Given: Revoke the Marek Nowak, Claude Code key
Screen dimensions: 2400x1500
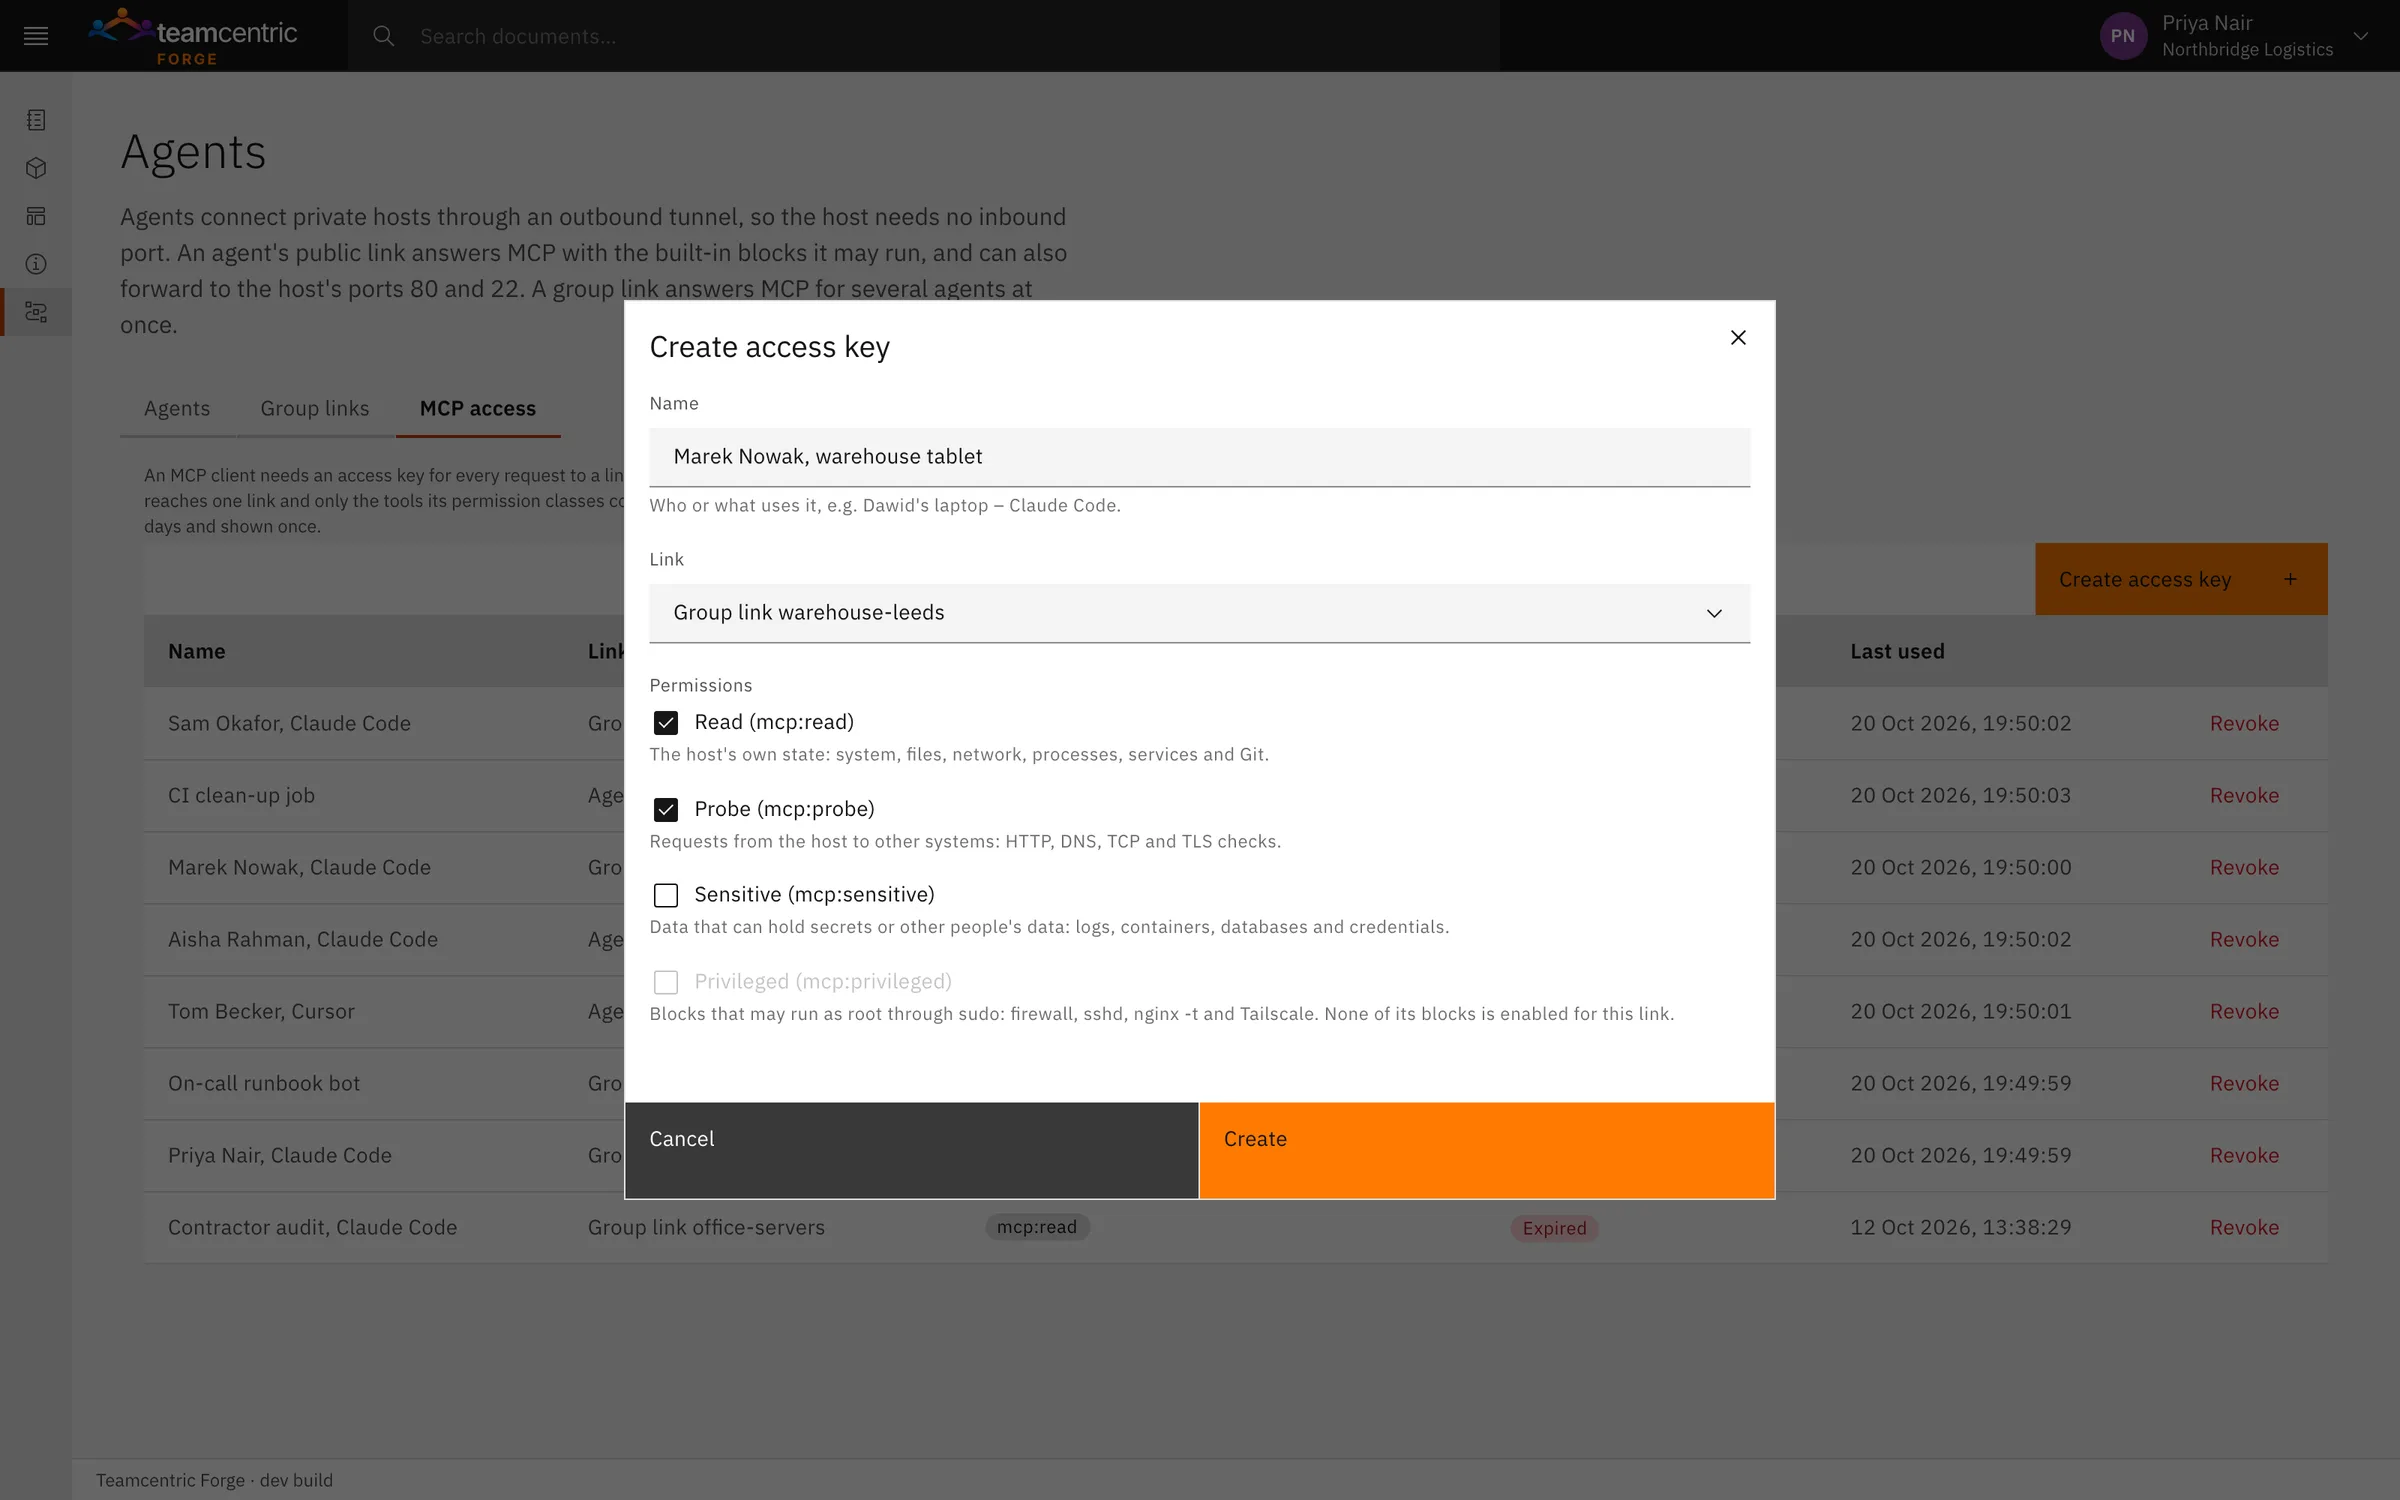Looking at the screenshot, I should (2244, 867).
